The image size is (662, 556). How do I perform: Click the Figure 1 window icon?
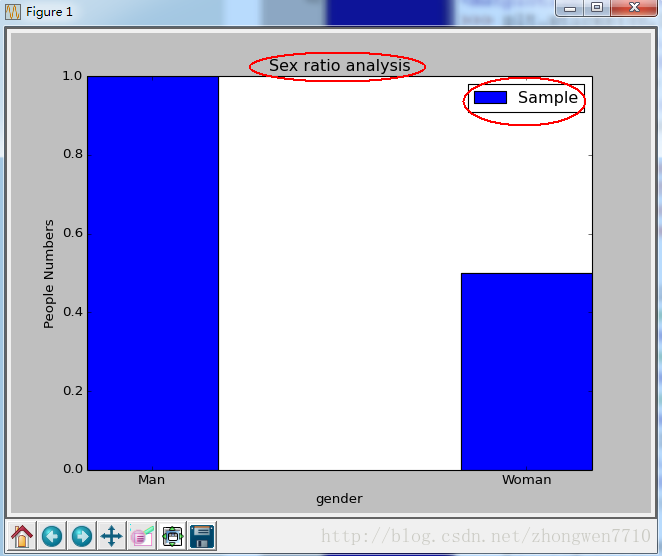(x=13, y=12)
